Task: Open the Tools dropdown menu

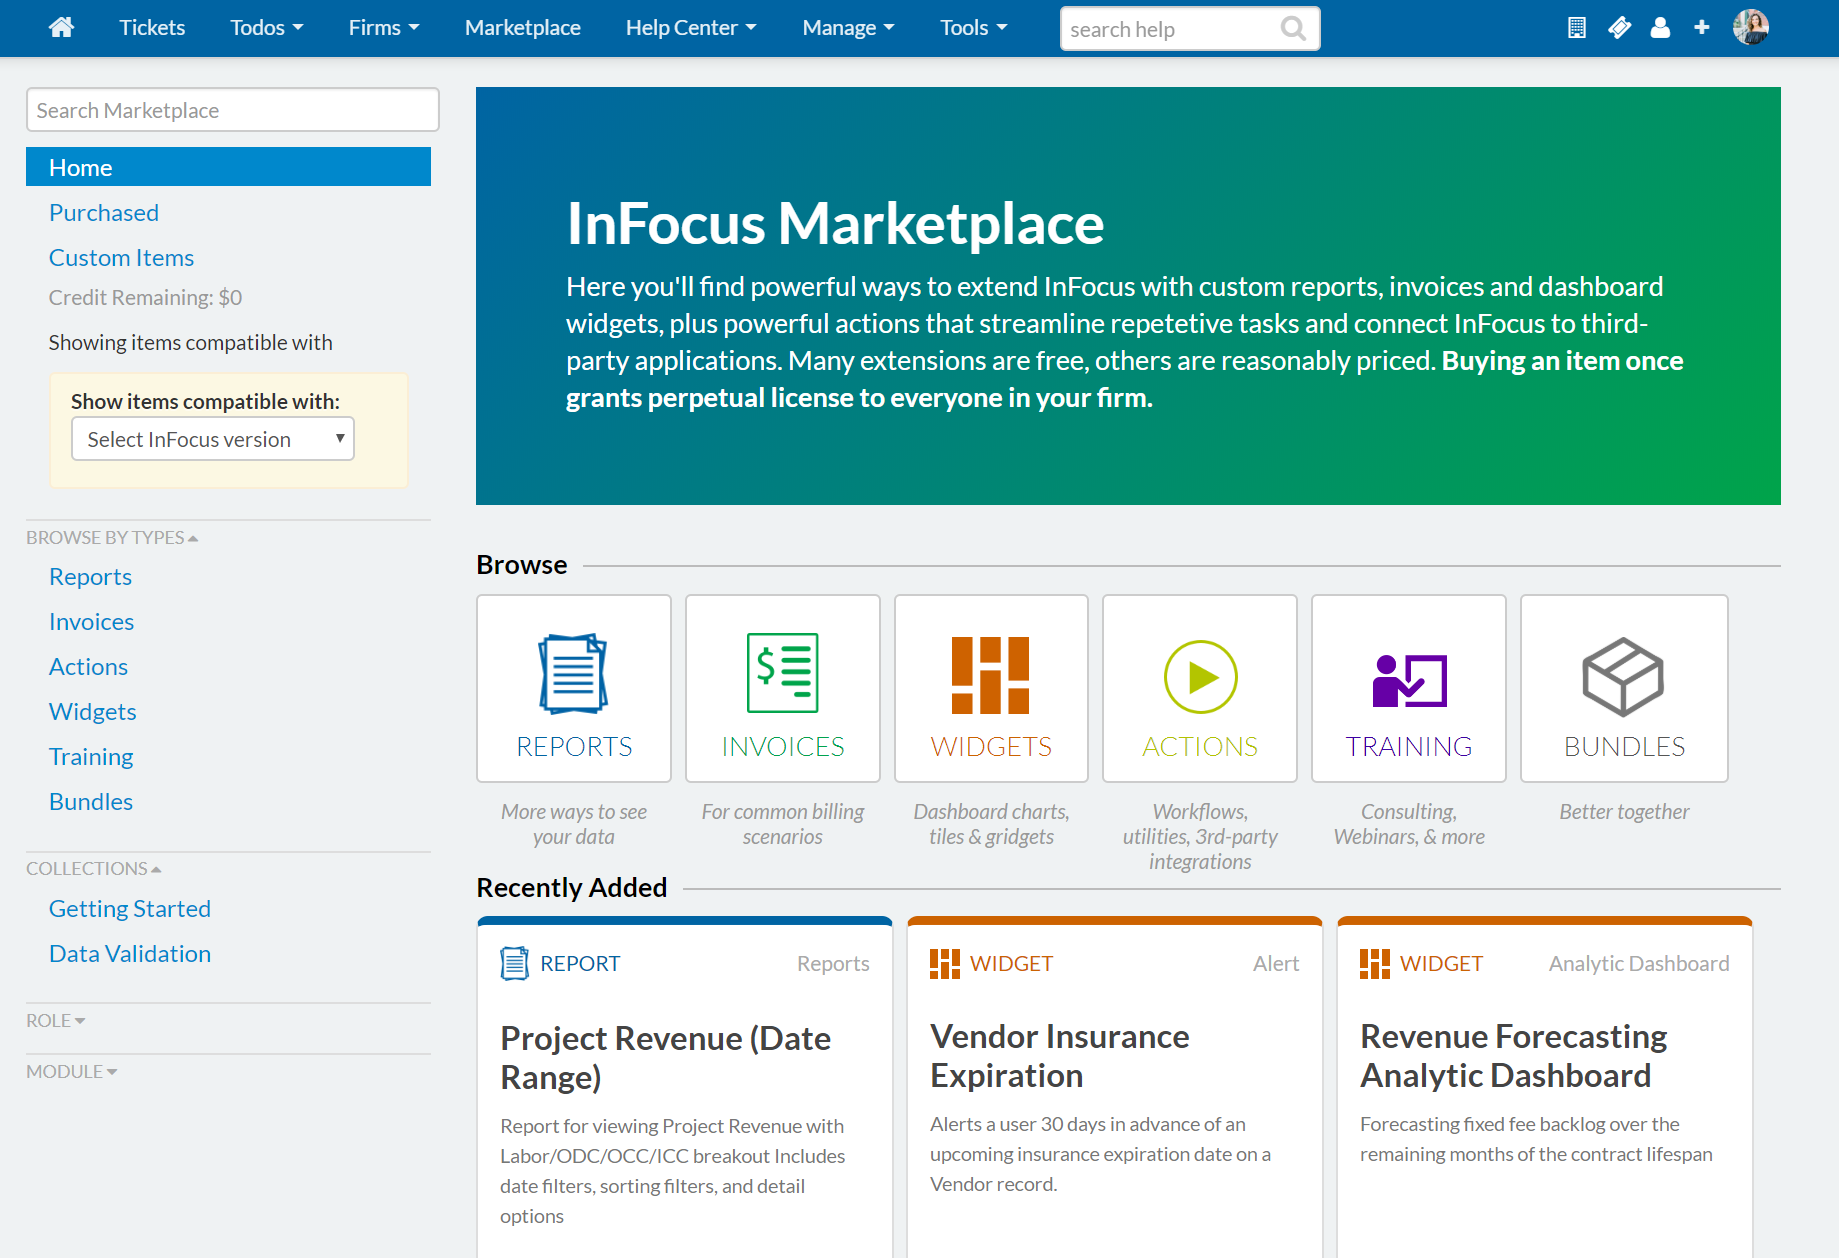Action: [973, 28]
